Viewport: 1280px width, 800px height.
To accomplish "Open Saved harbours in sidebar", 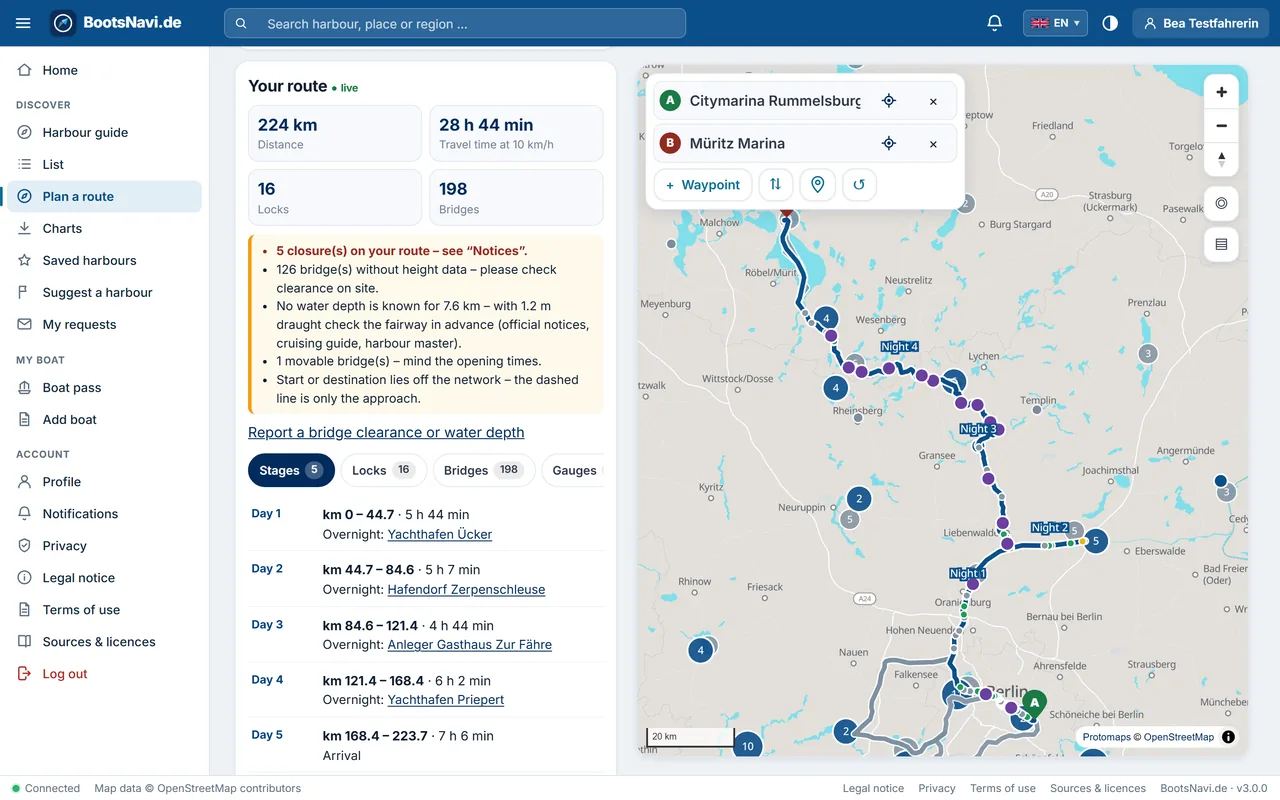I will click(104, 260).
